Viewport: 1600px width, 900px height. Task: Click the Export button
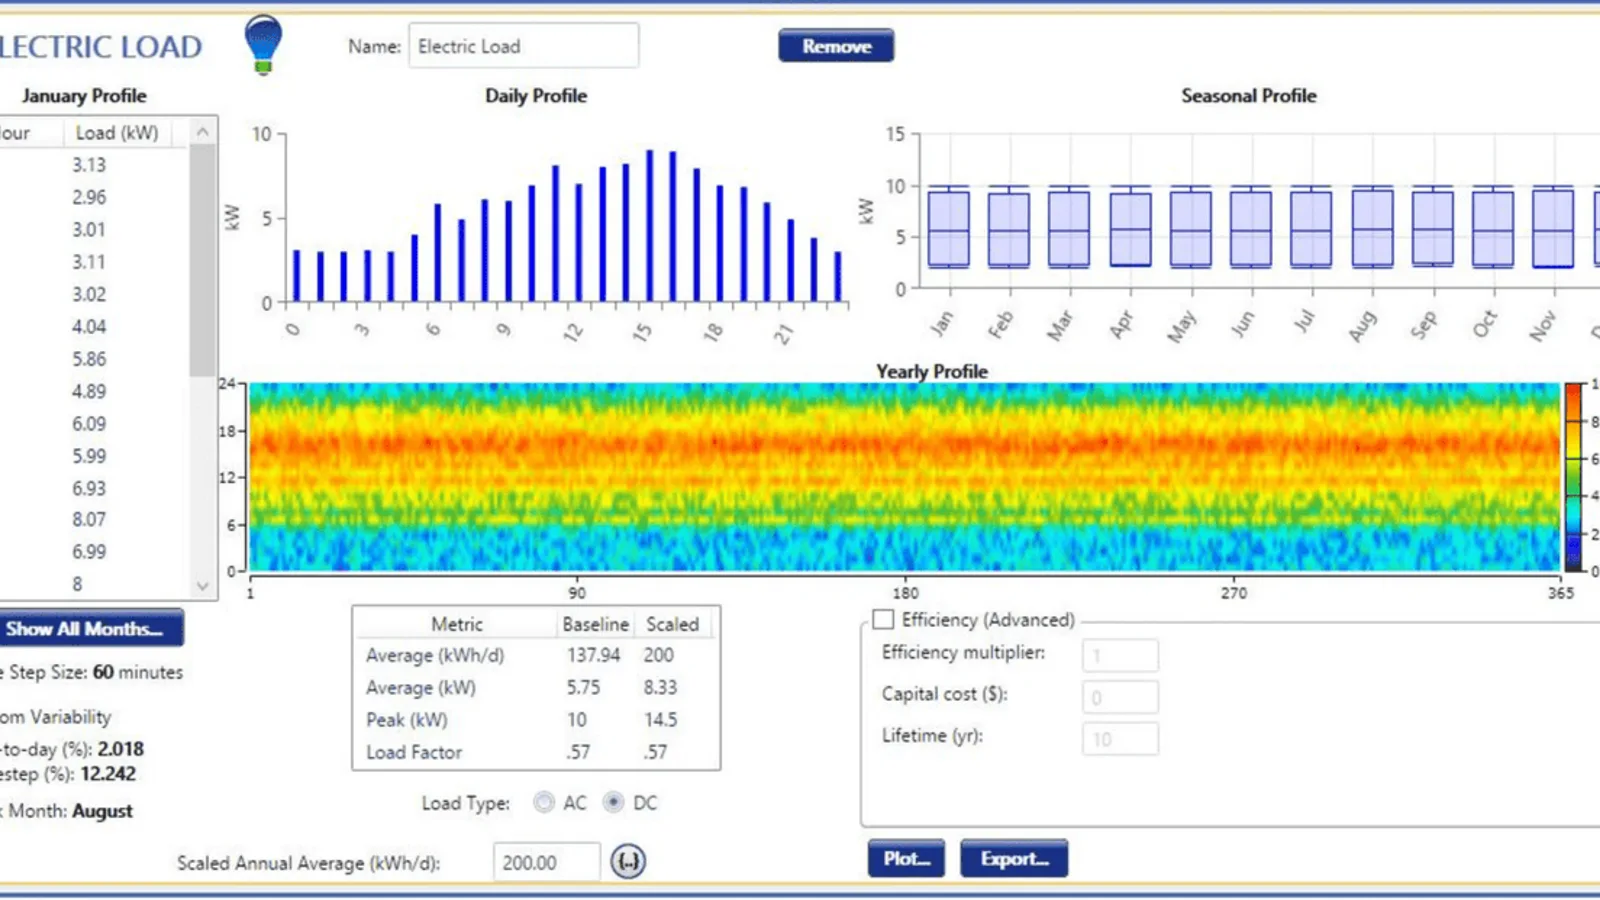(x=1014, y=859)
